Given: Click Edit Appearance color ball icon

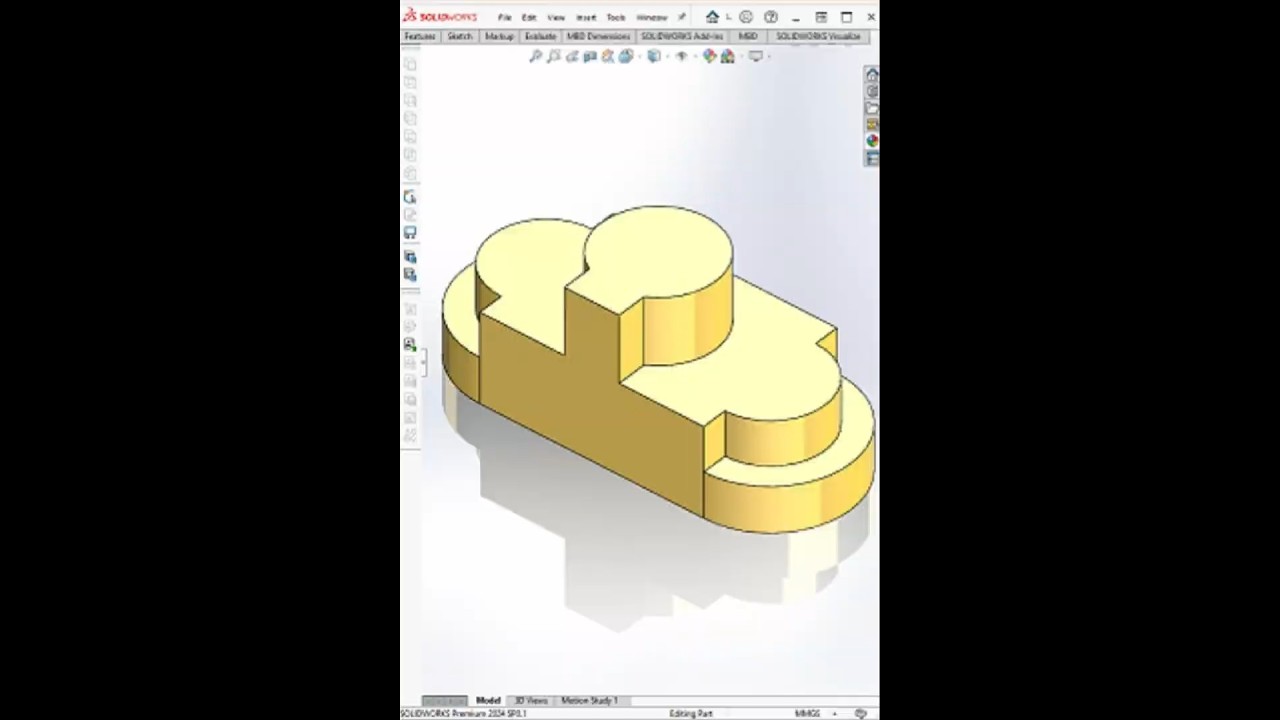Looking at the screenshot, I should click(709, 56).
